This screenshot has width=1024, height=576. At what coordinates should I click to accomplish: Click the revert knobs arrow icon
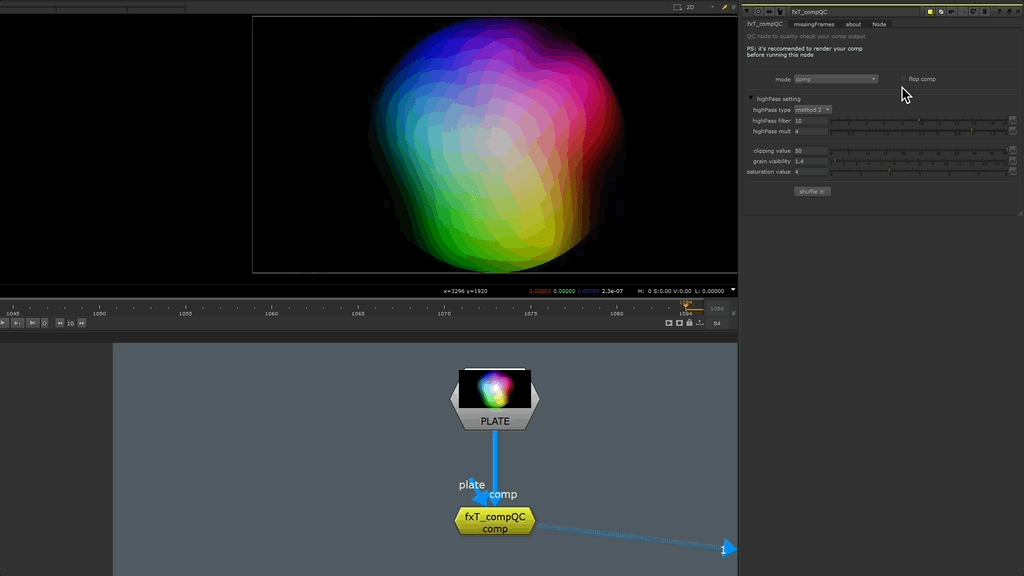pyautogui.click(x=973, y=12)
